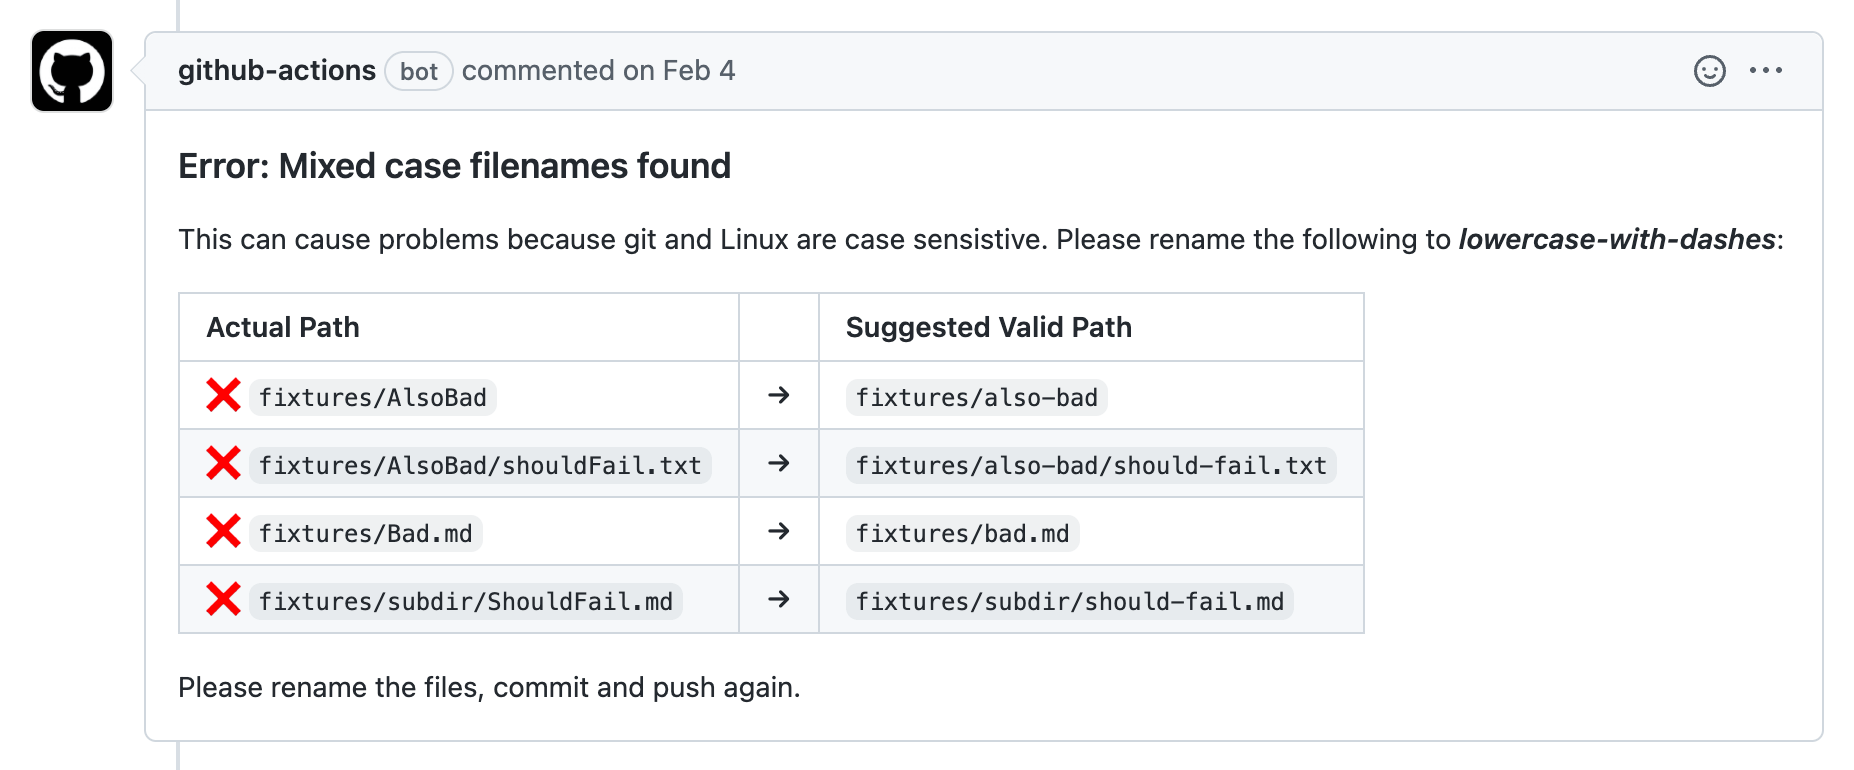
Task: Click red X beside fixtures/Bad.md
Action: tap(223, 532)
